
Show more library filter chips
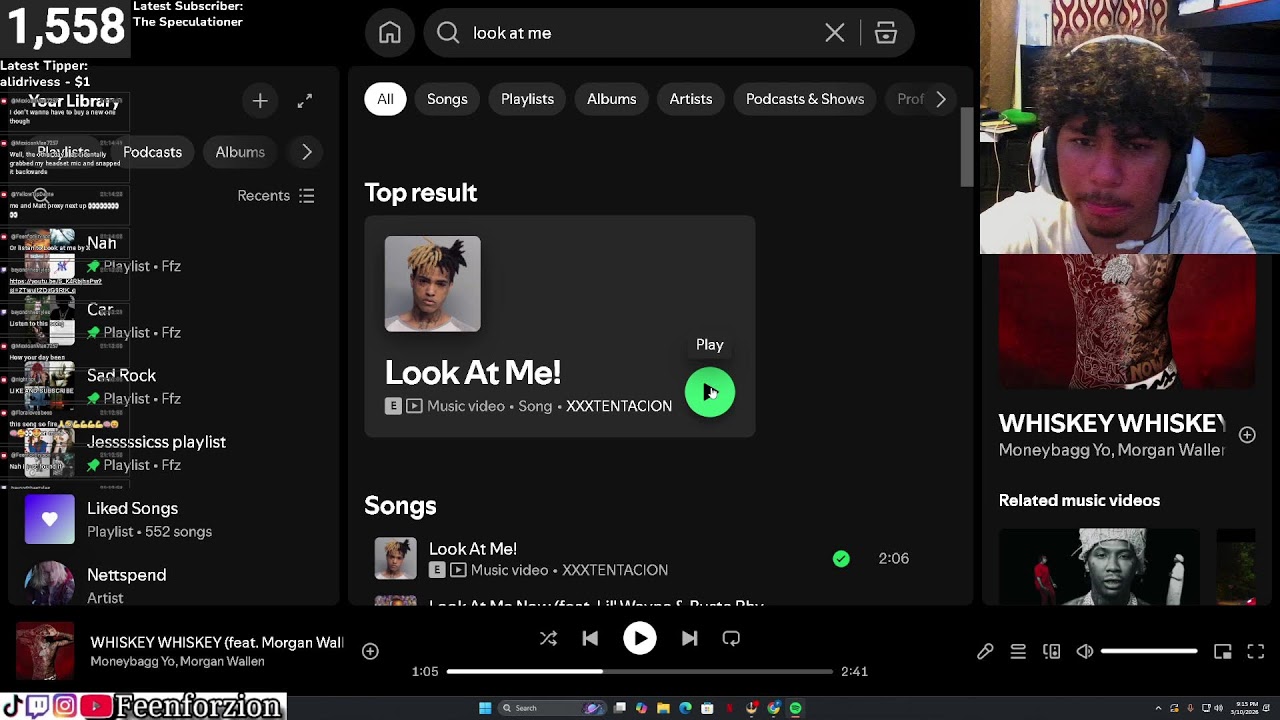307,152
